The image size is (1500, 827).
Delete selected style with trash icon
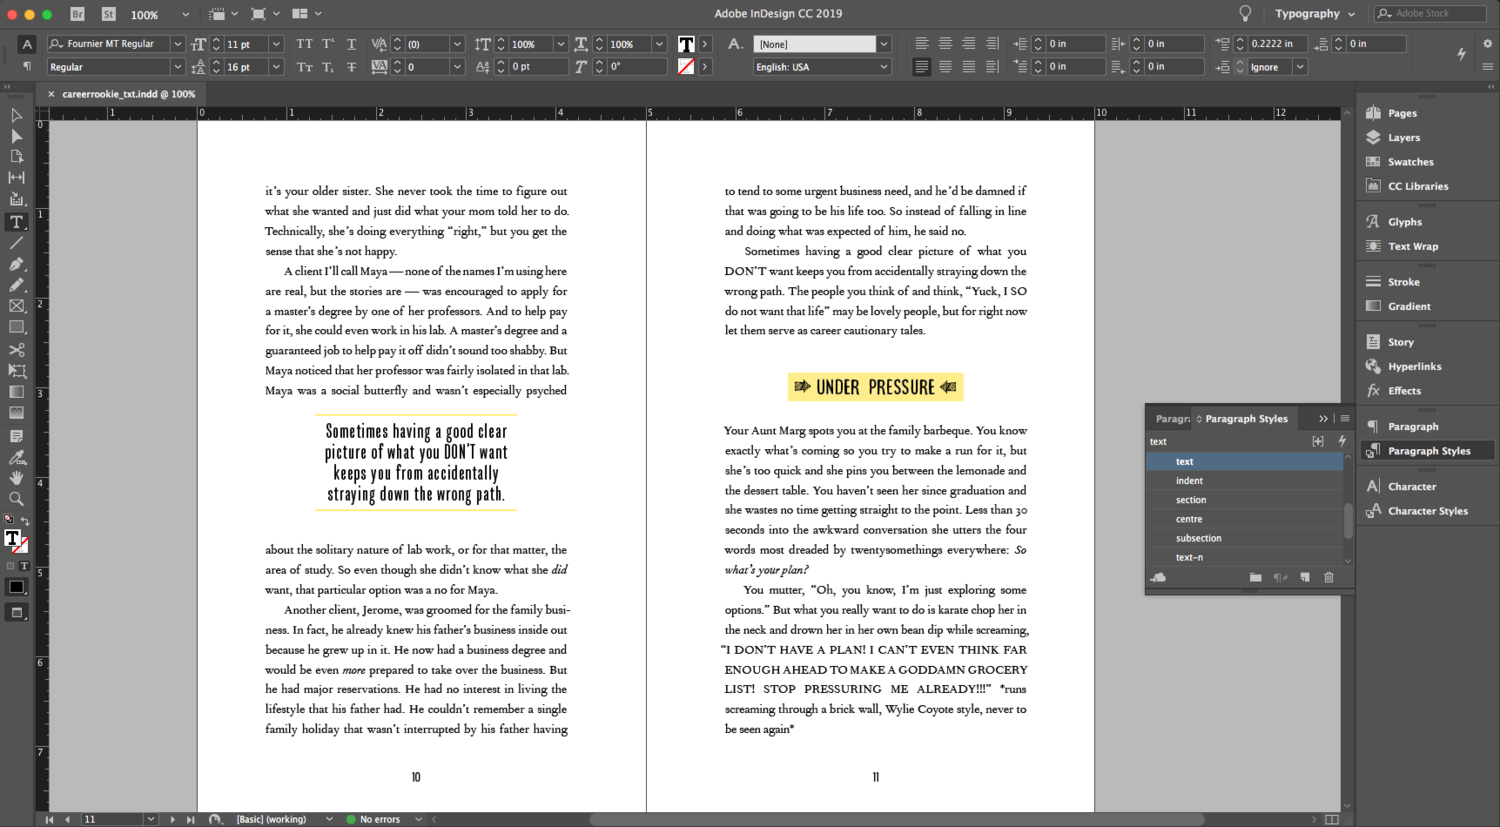(1328, 578)
